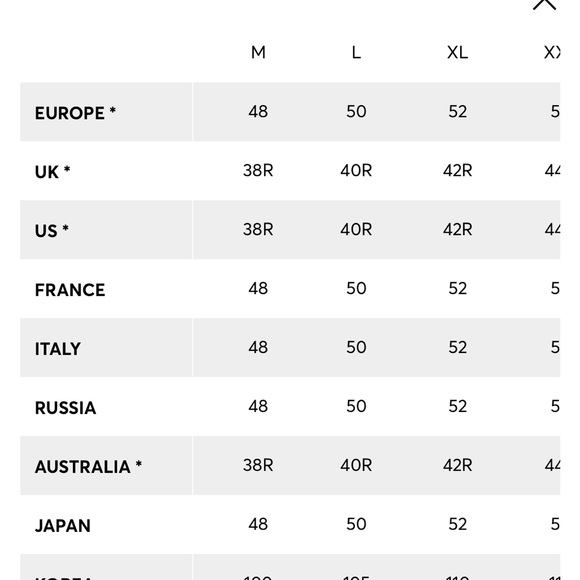Click the RUSSIA row label

pyautogui.click(x=65, y=408)
